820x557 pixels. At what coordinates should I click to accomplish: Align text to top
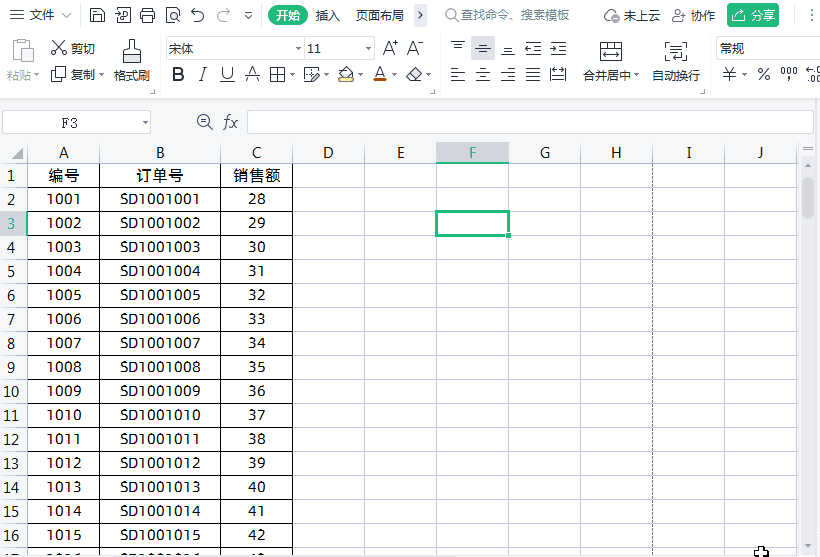[458, 48]
